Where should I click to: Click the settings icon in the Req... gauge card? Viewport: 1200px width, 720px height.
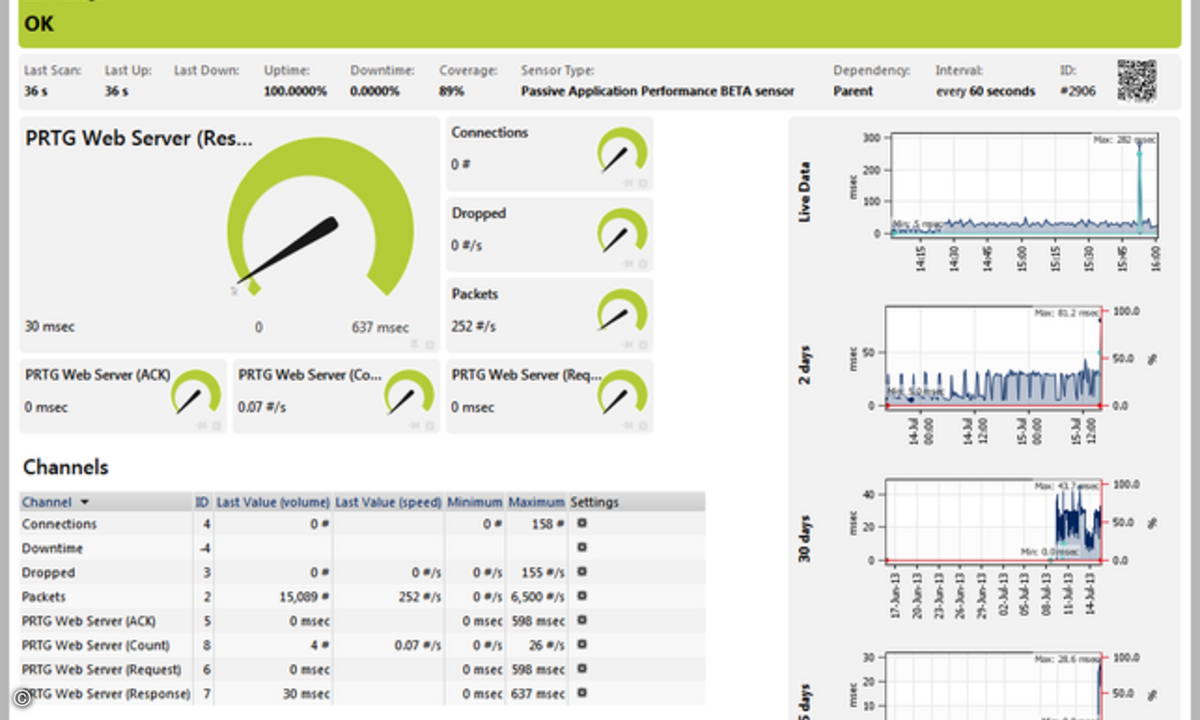[643, 425]
